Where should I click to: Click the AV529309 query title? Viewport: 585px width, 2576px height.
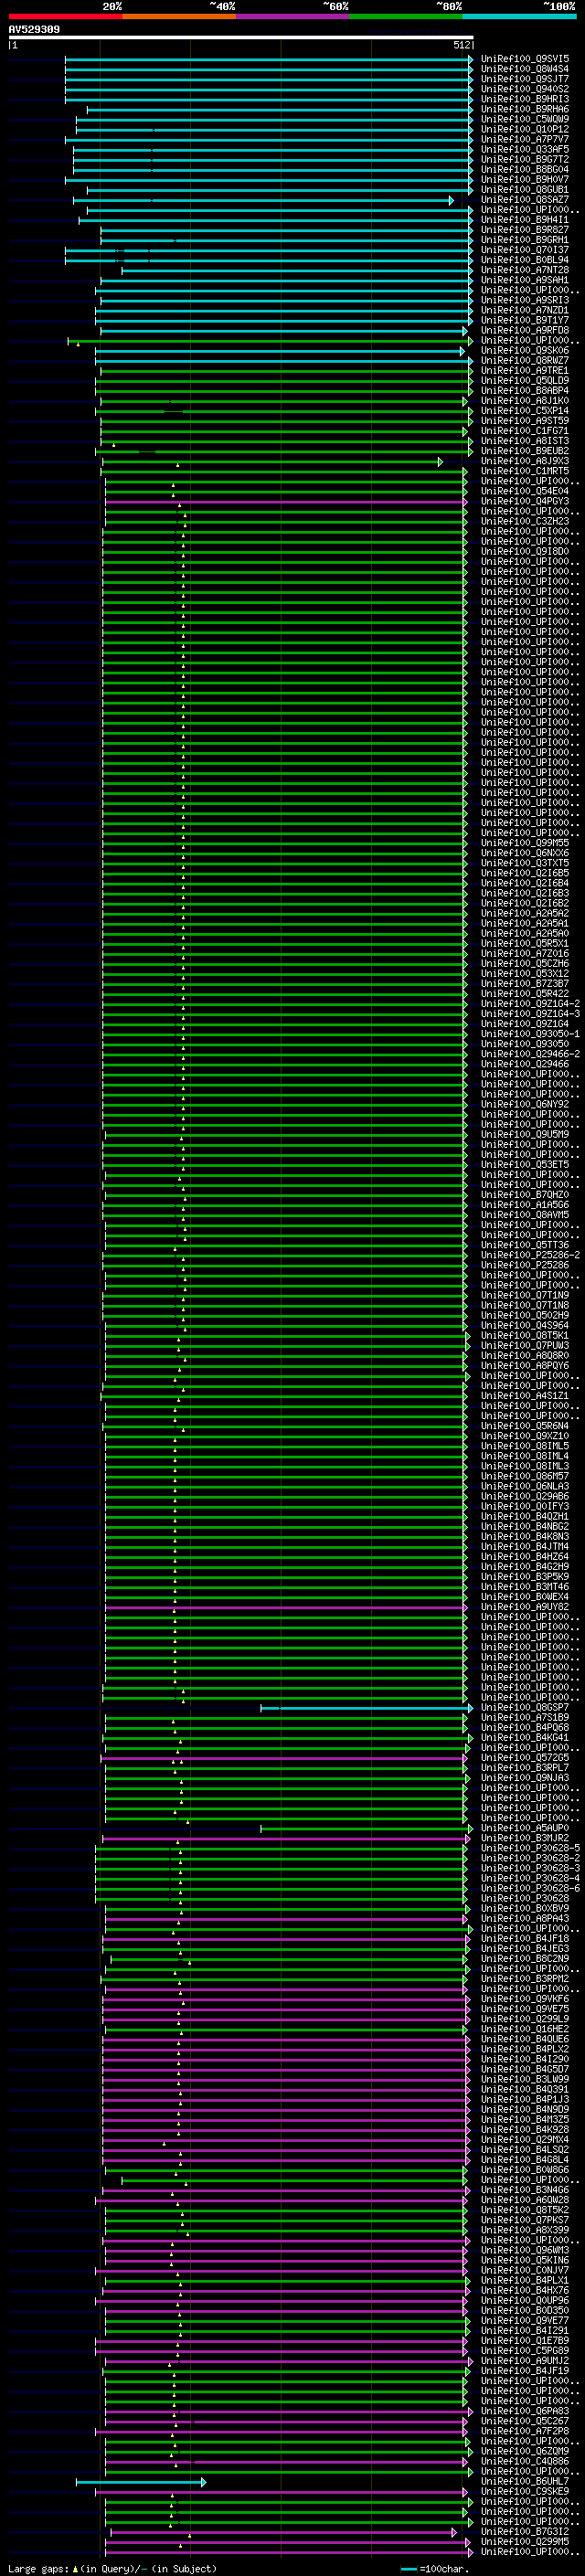coord(34,30)
